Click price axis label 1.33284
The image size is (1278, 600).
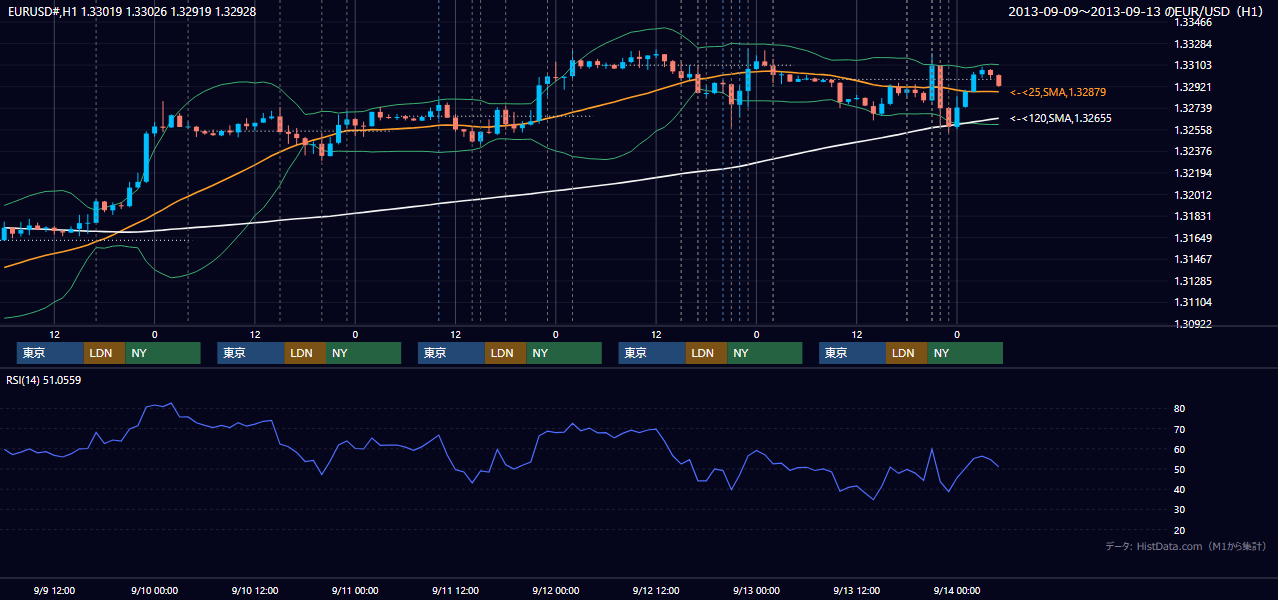[x=1193, y=44]
